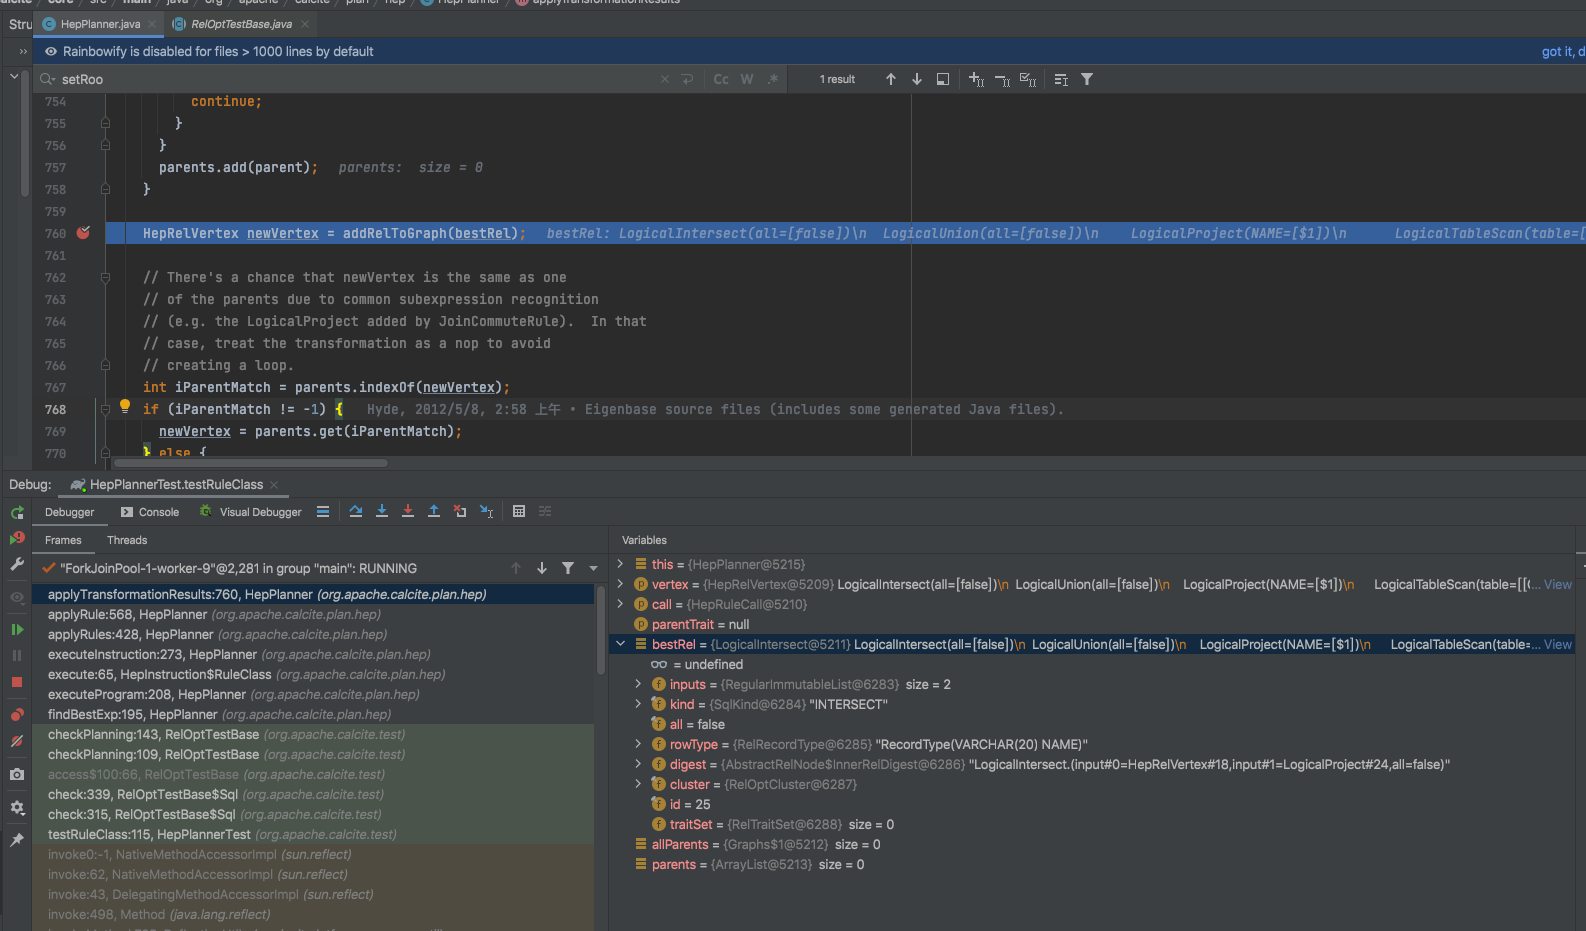The image size is (1586, 931).
Task: Toggle Match Case (Cc) in search
Action: click(x=721, y=79)
